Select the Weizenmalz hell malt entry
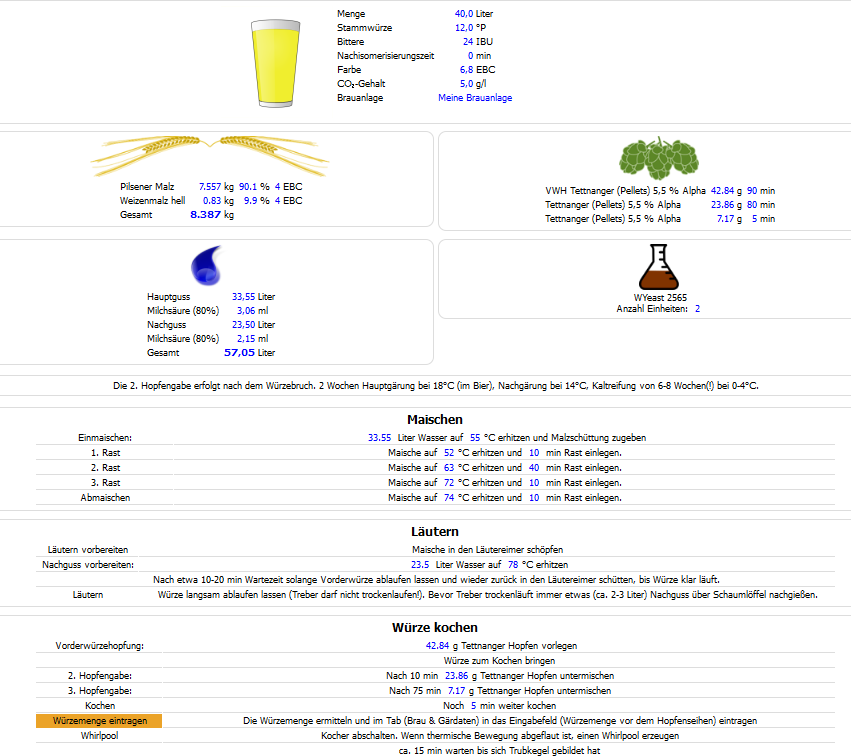Image resolution: width=851 pixels, height=756 pixels. [x=152, y=201]
